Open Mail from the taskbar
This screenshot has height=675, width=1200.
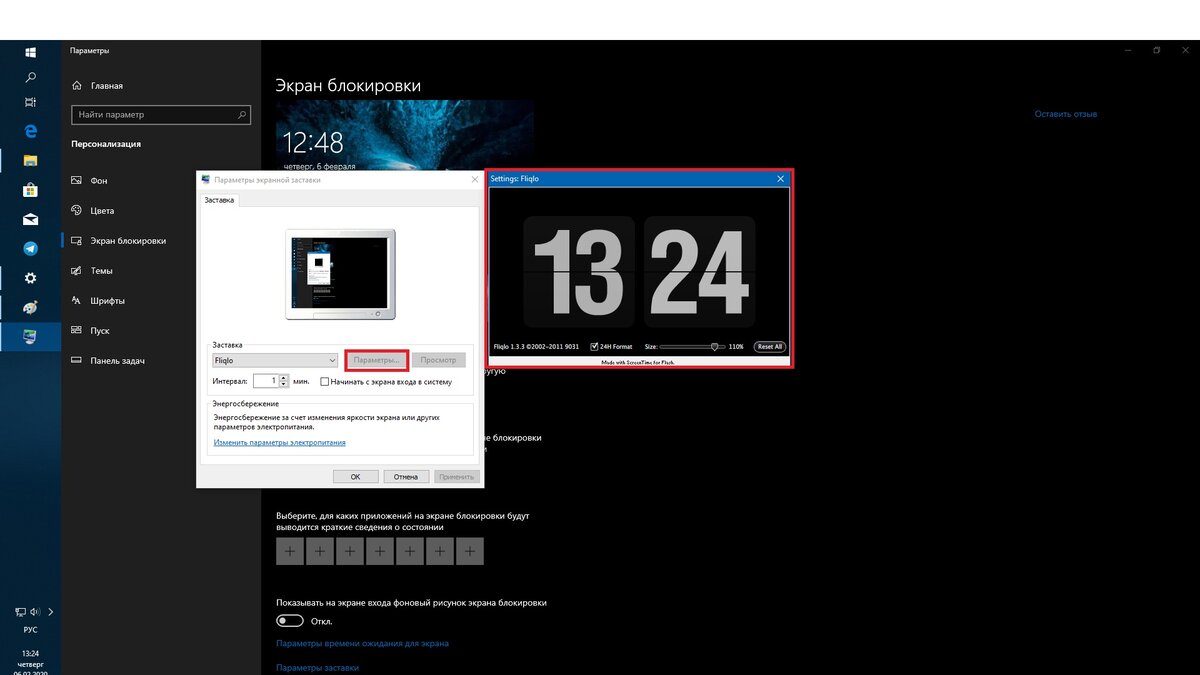click(x=30, y=219)
